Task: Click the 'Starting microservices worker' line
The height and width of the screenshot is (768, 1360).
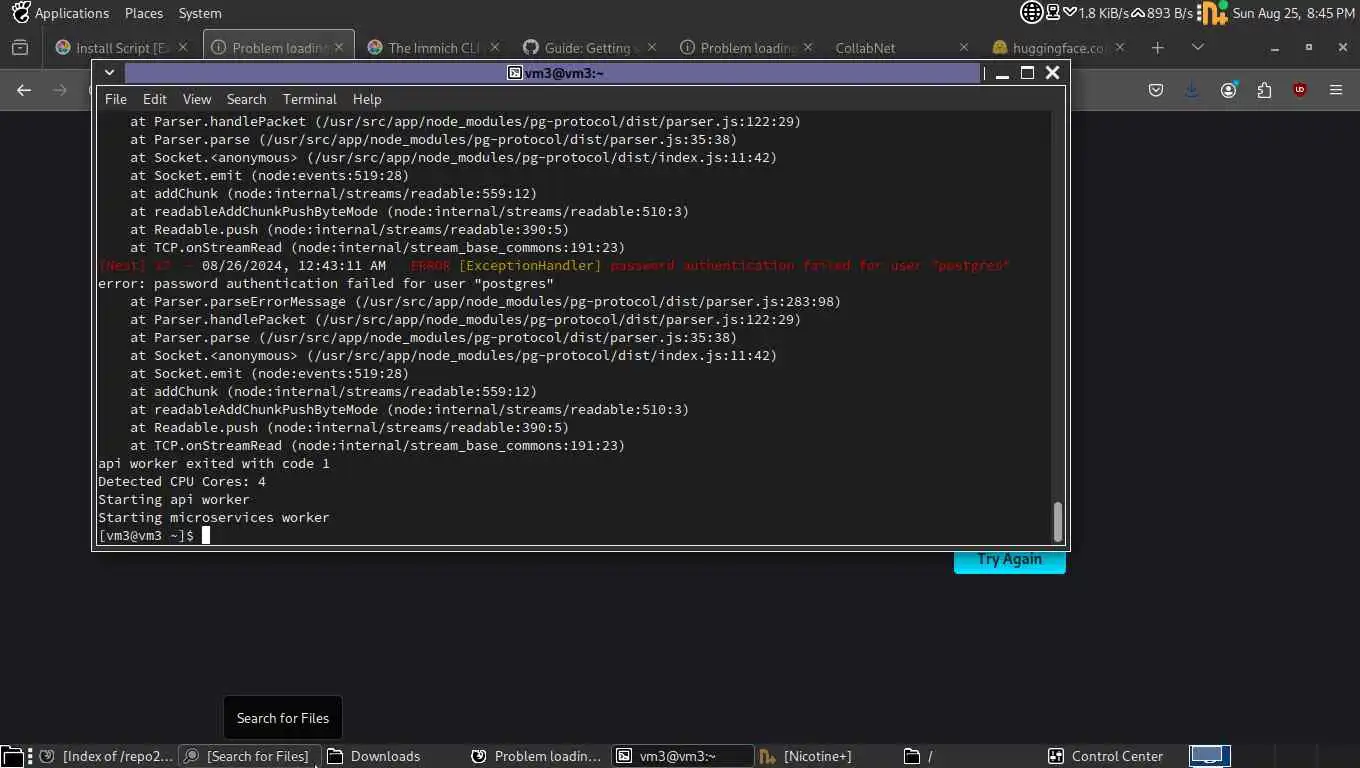Action: (x=213, y=517)
